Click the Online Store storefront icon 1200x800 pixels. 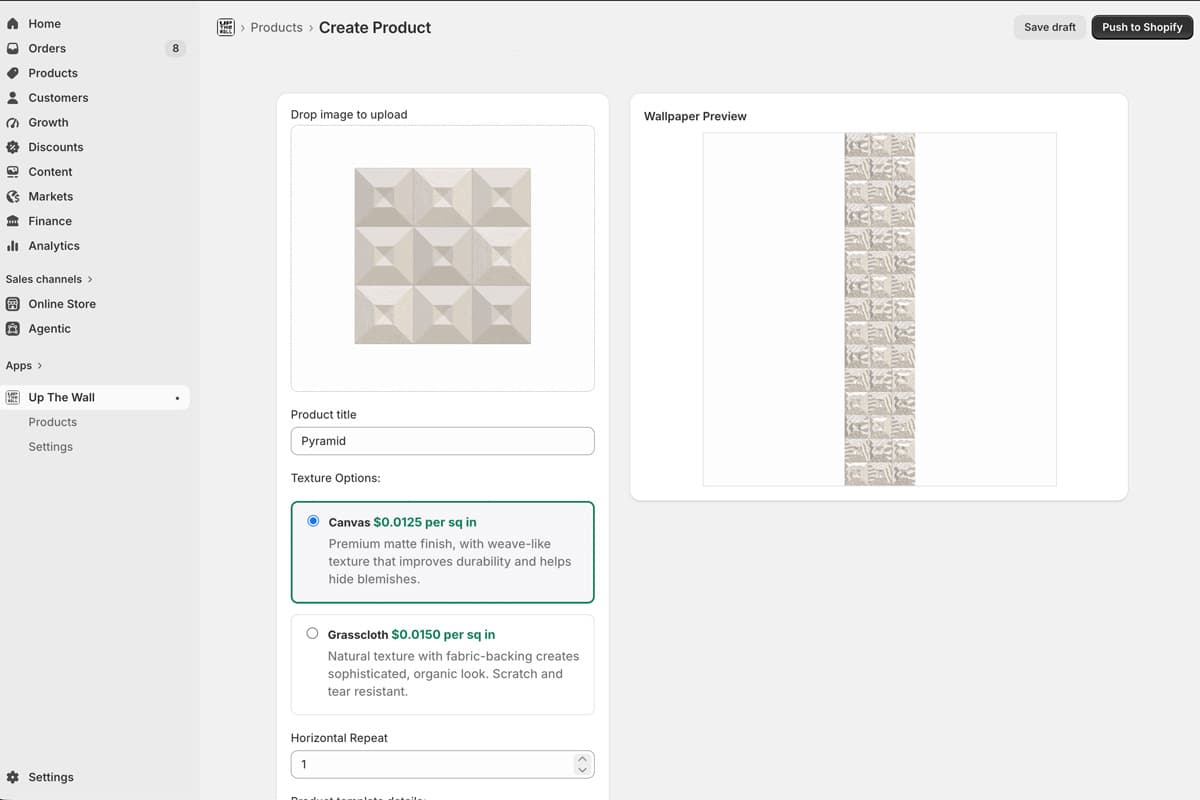coord(13,304)
